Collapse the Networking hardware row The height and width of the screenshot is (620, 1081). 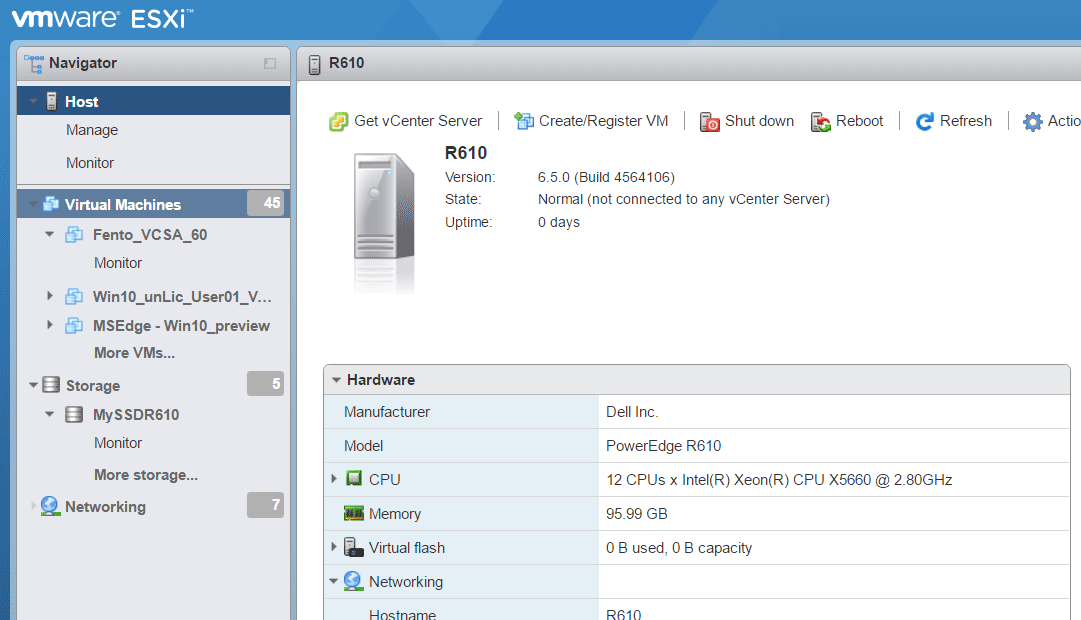[334, 581]
